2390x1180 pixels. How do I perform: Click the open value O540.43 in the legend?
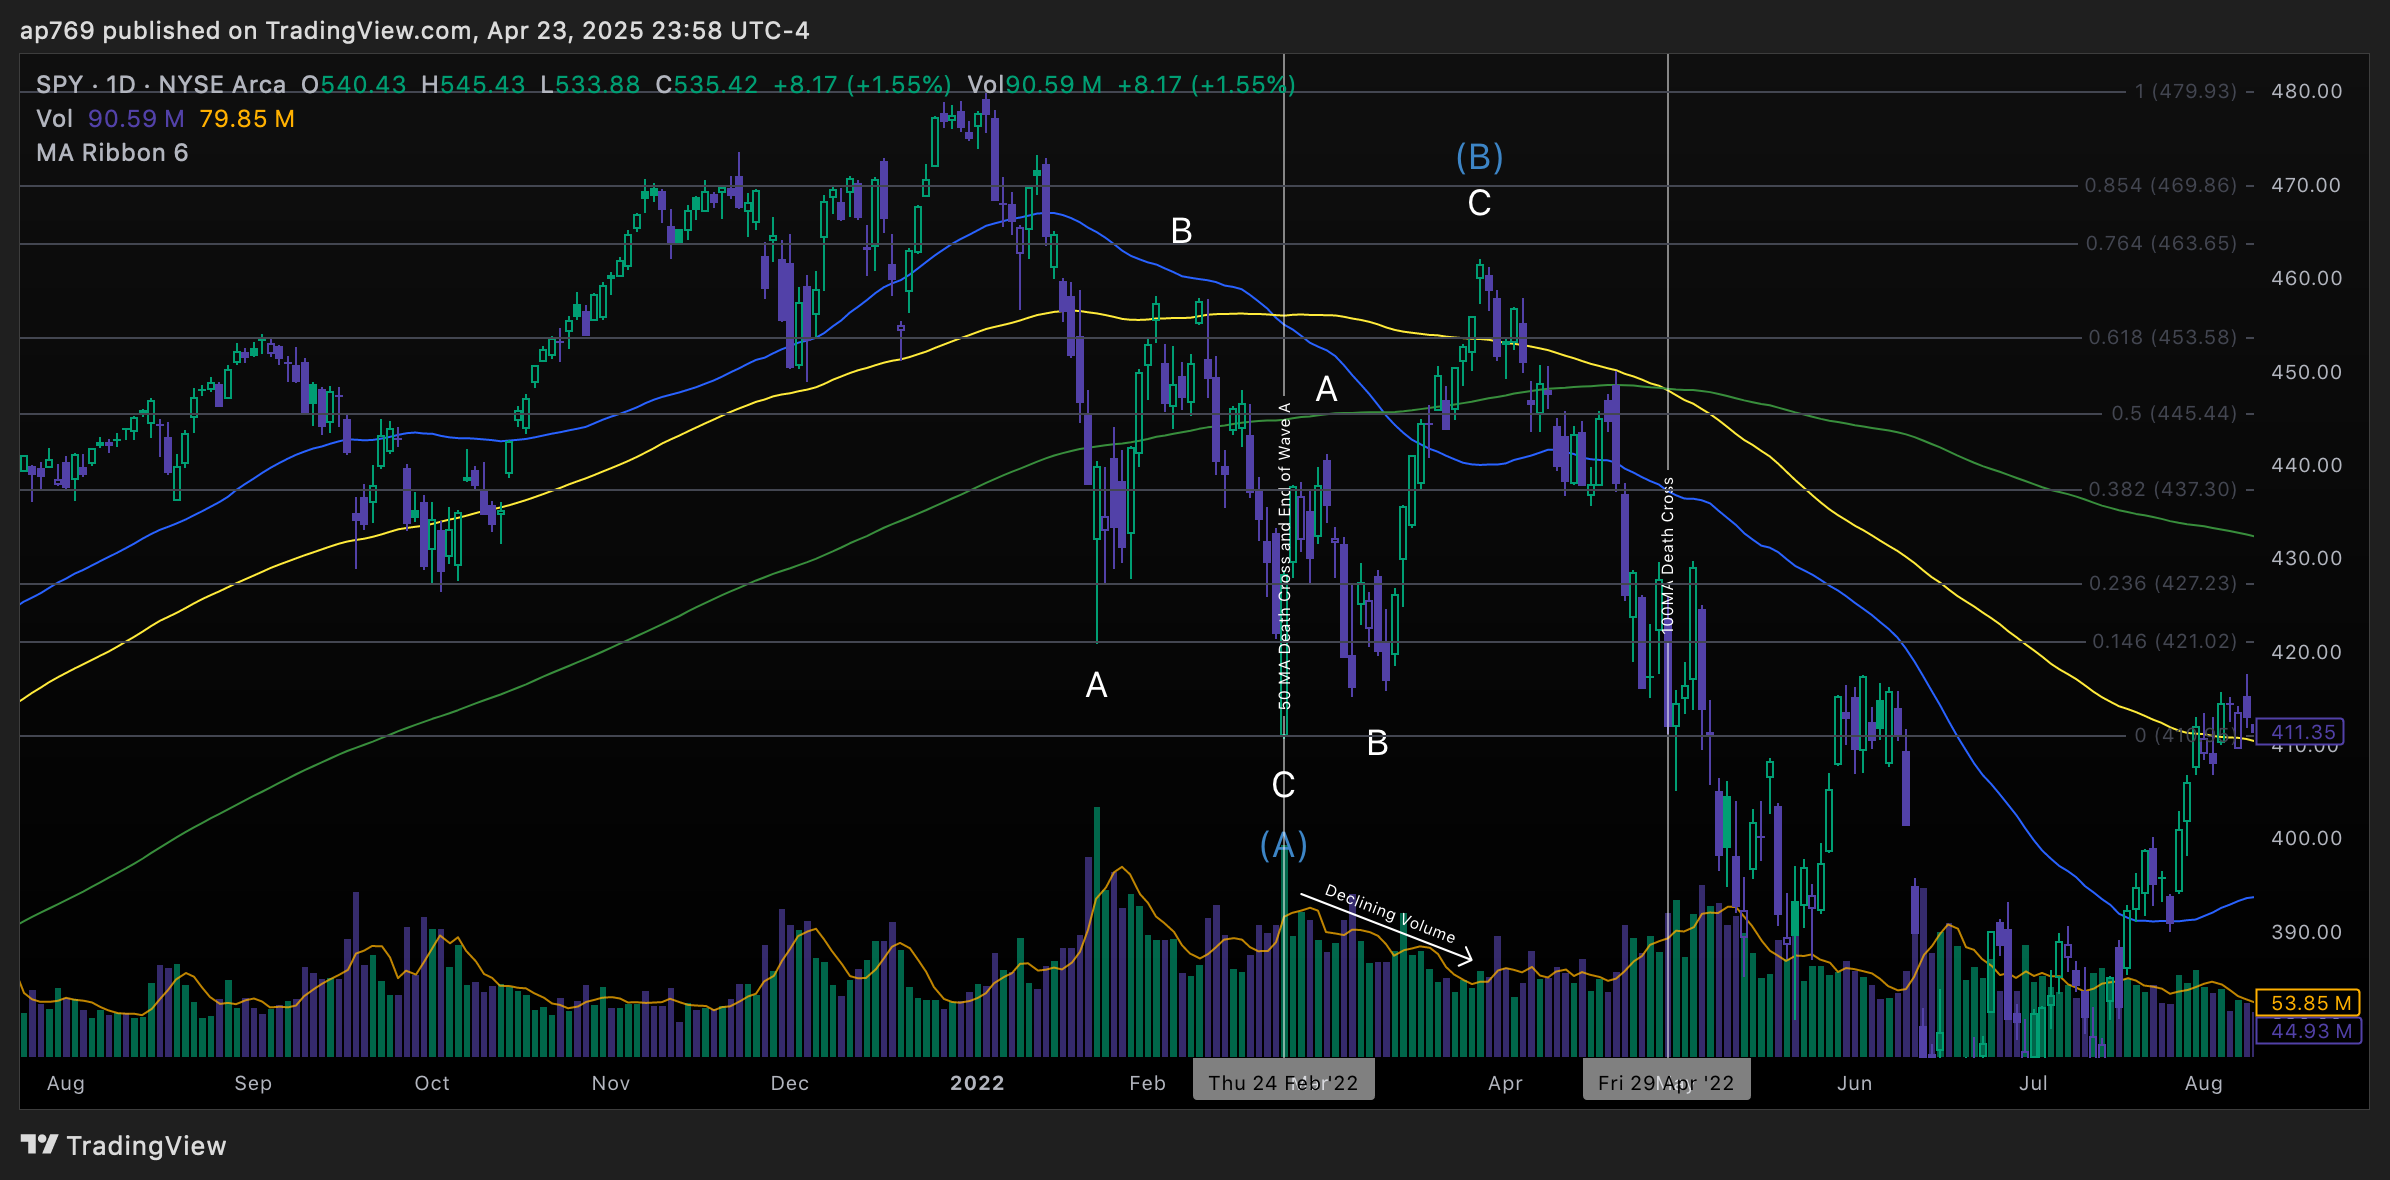[354, 85]
